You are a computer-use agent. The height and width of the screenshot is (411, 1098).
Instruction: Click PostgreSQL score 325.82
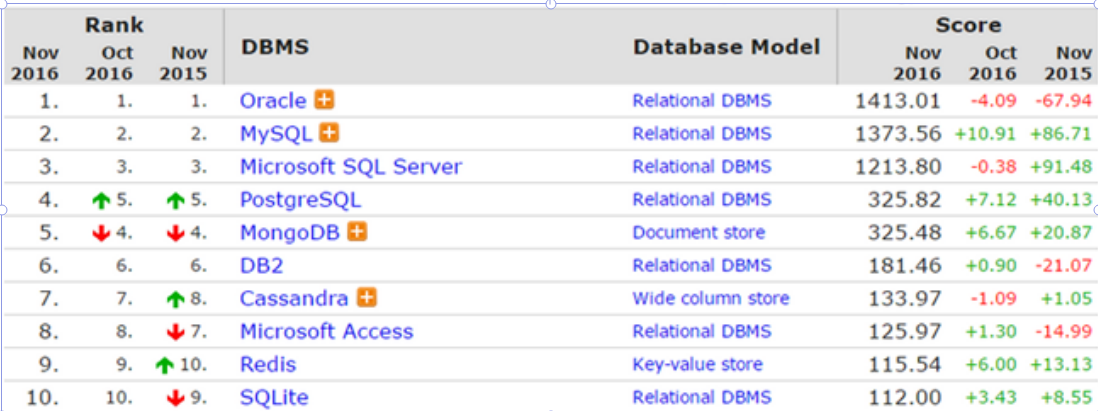point(905,200)
